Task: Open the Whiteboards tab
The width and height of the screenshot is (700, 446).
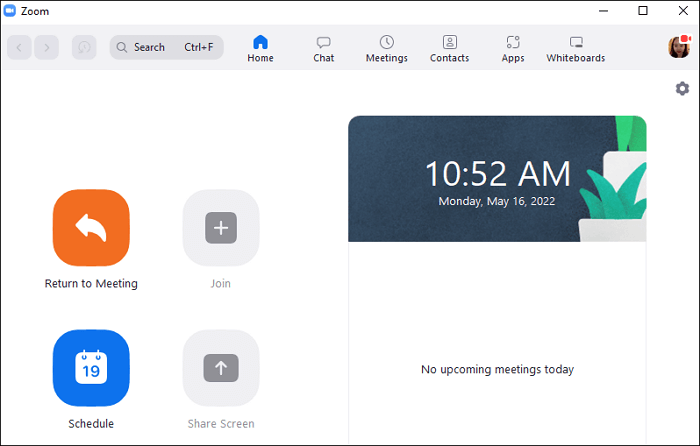Action: [x=576, y=49]
